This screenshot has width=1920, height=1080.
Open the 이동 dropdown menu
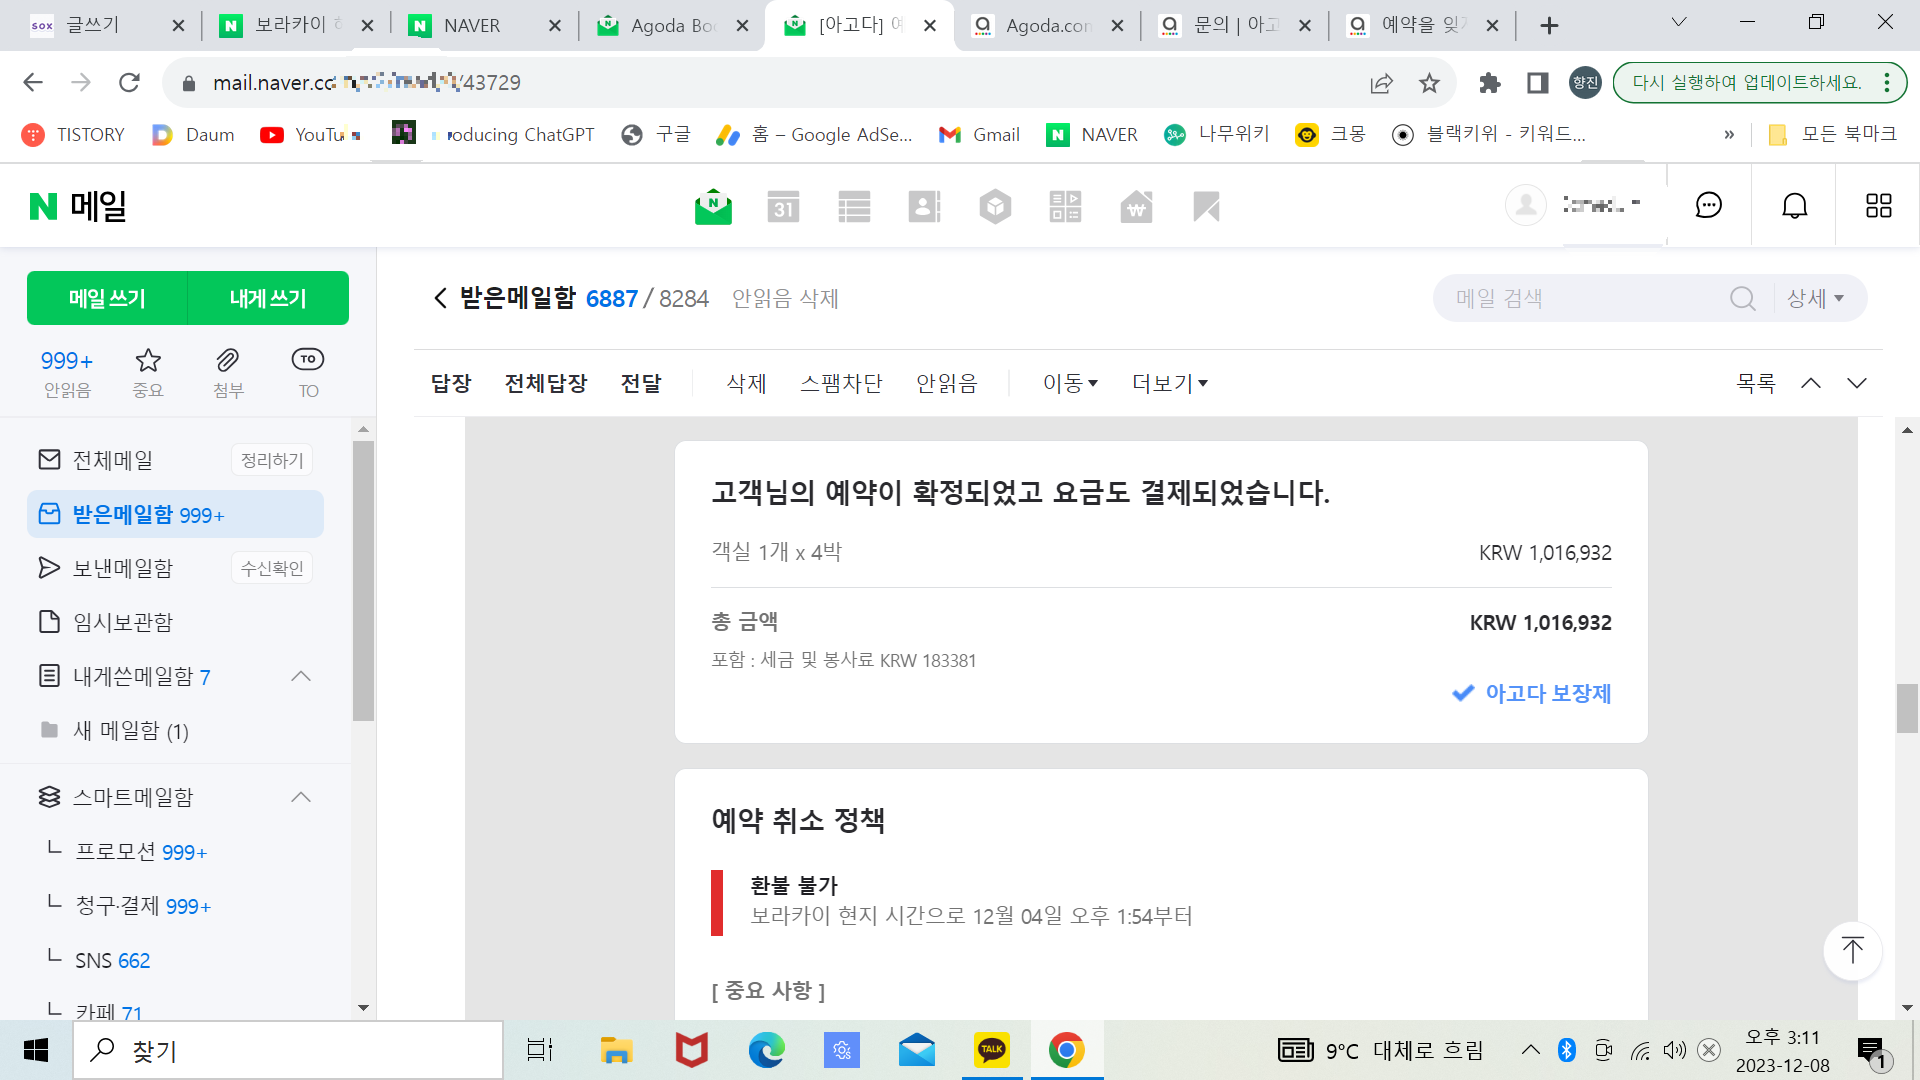coord(1070,384)
